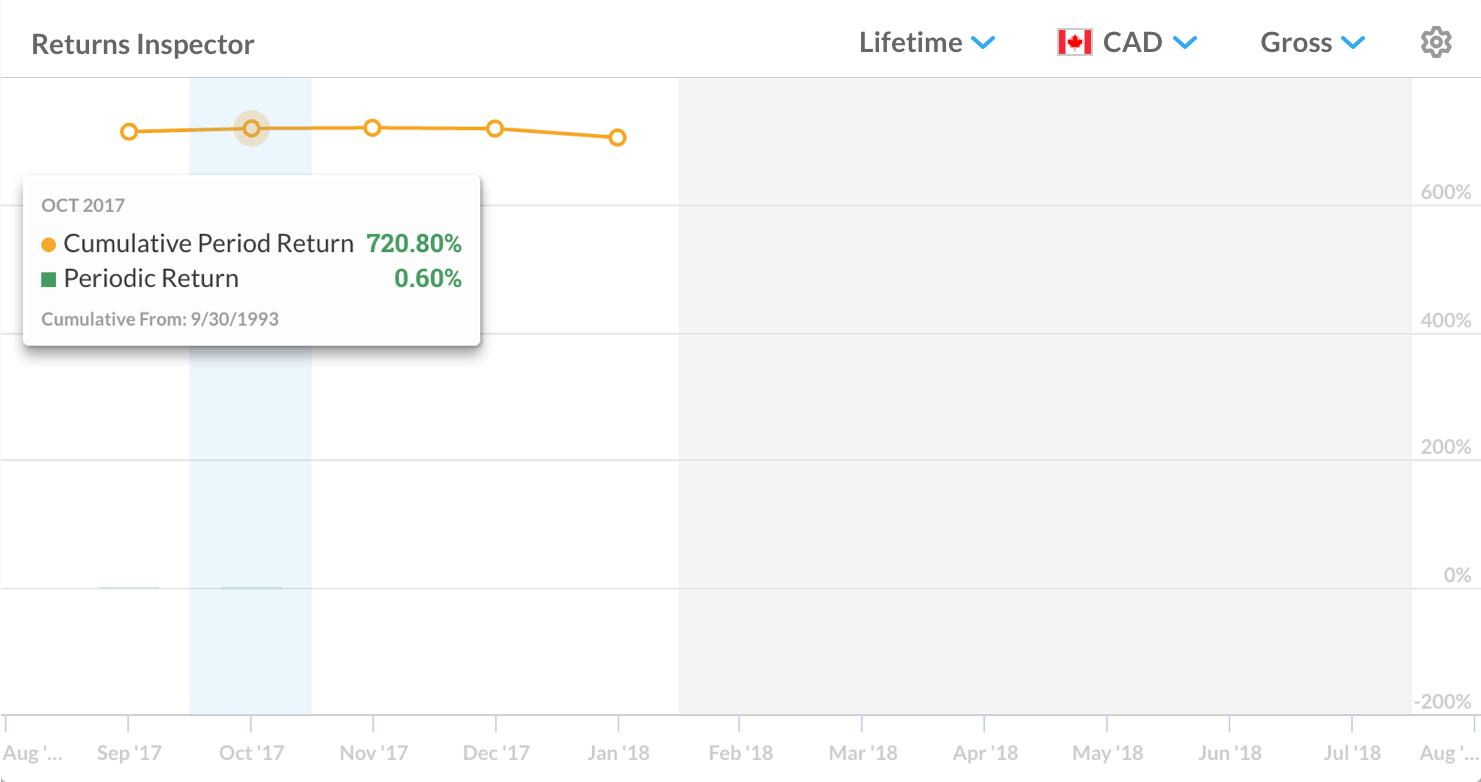Image resolution: width=1481 pixels, height=782 pixels.
Task: Select the Sep '17 data point
Action: point(129,132)
